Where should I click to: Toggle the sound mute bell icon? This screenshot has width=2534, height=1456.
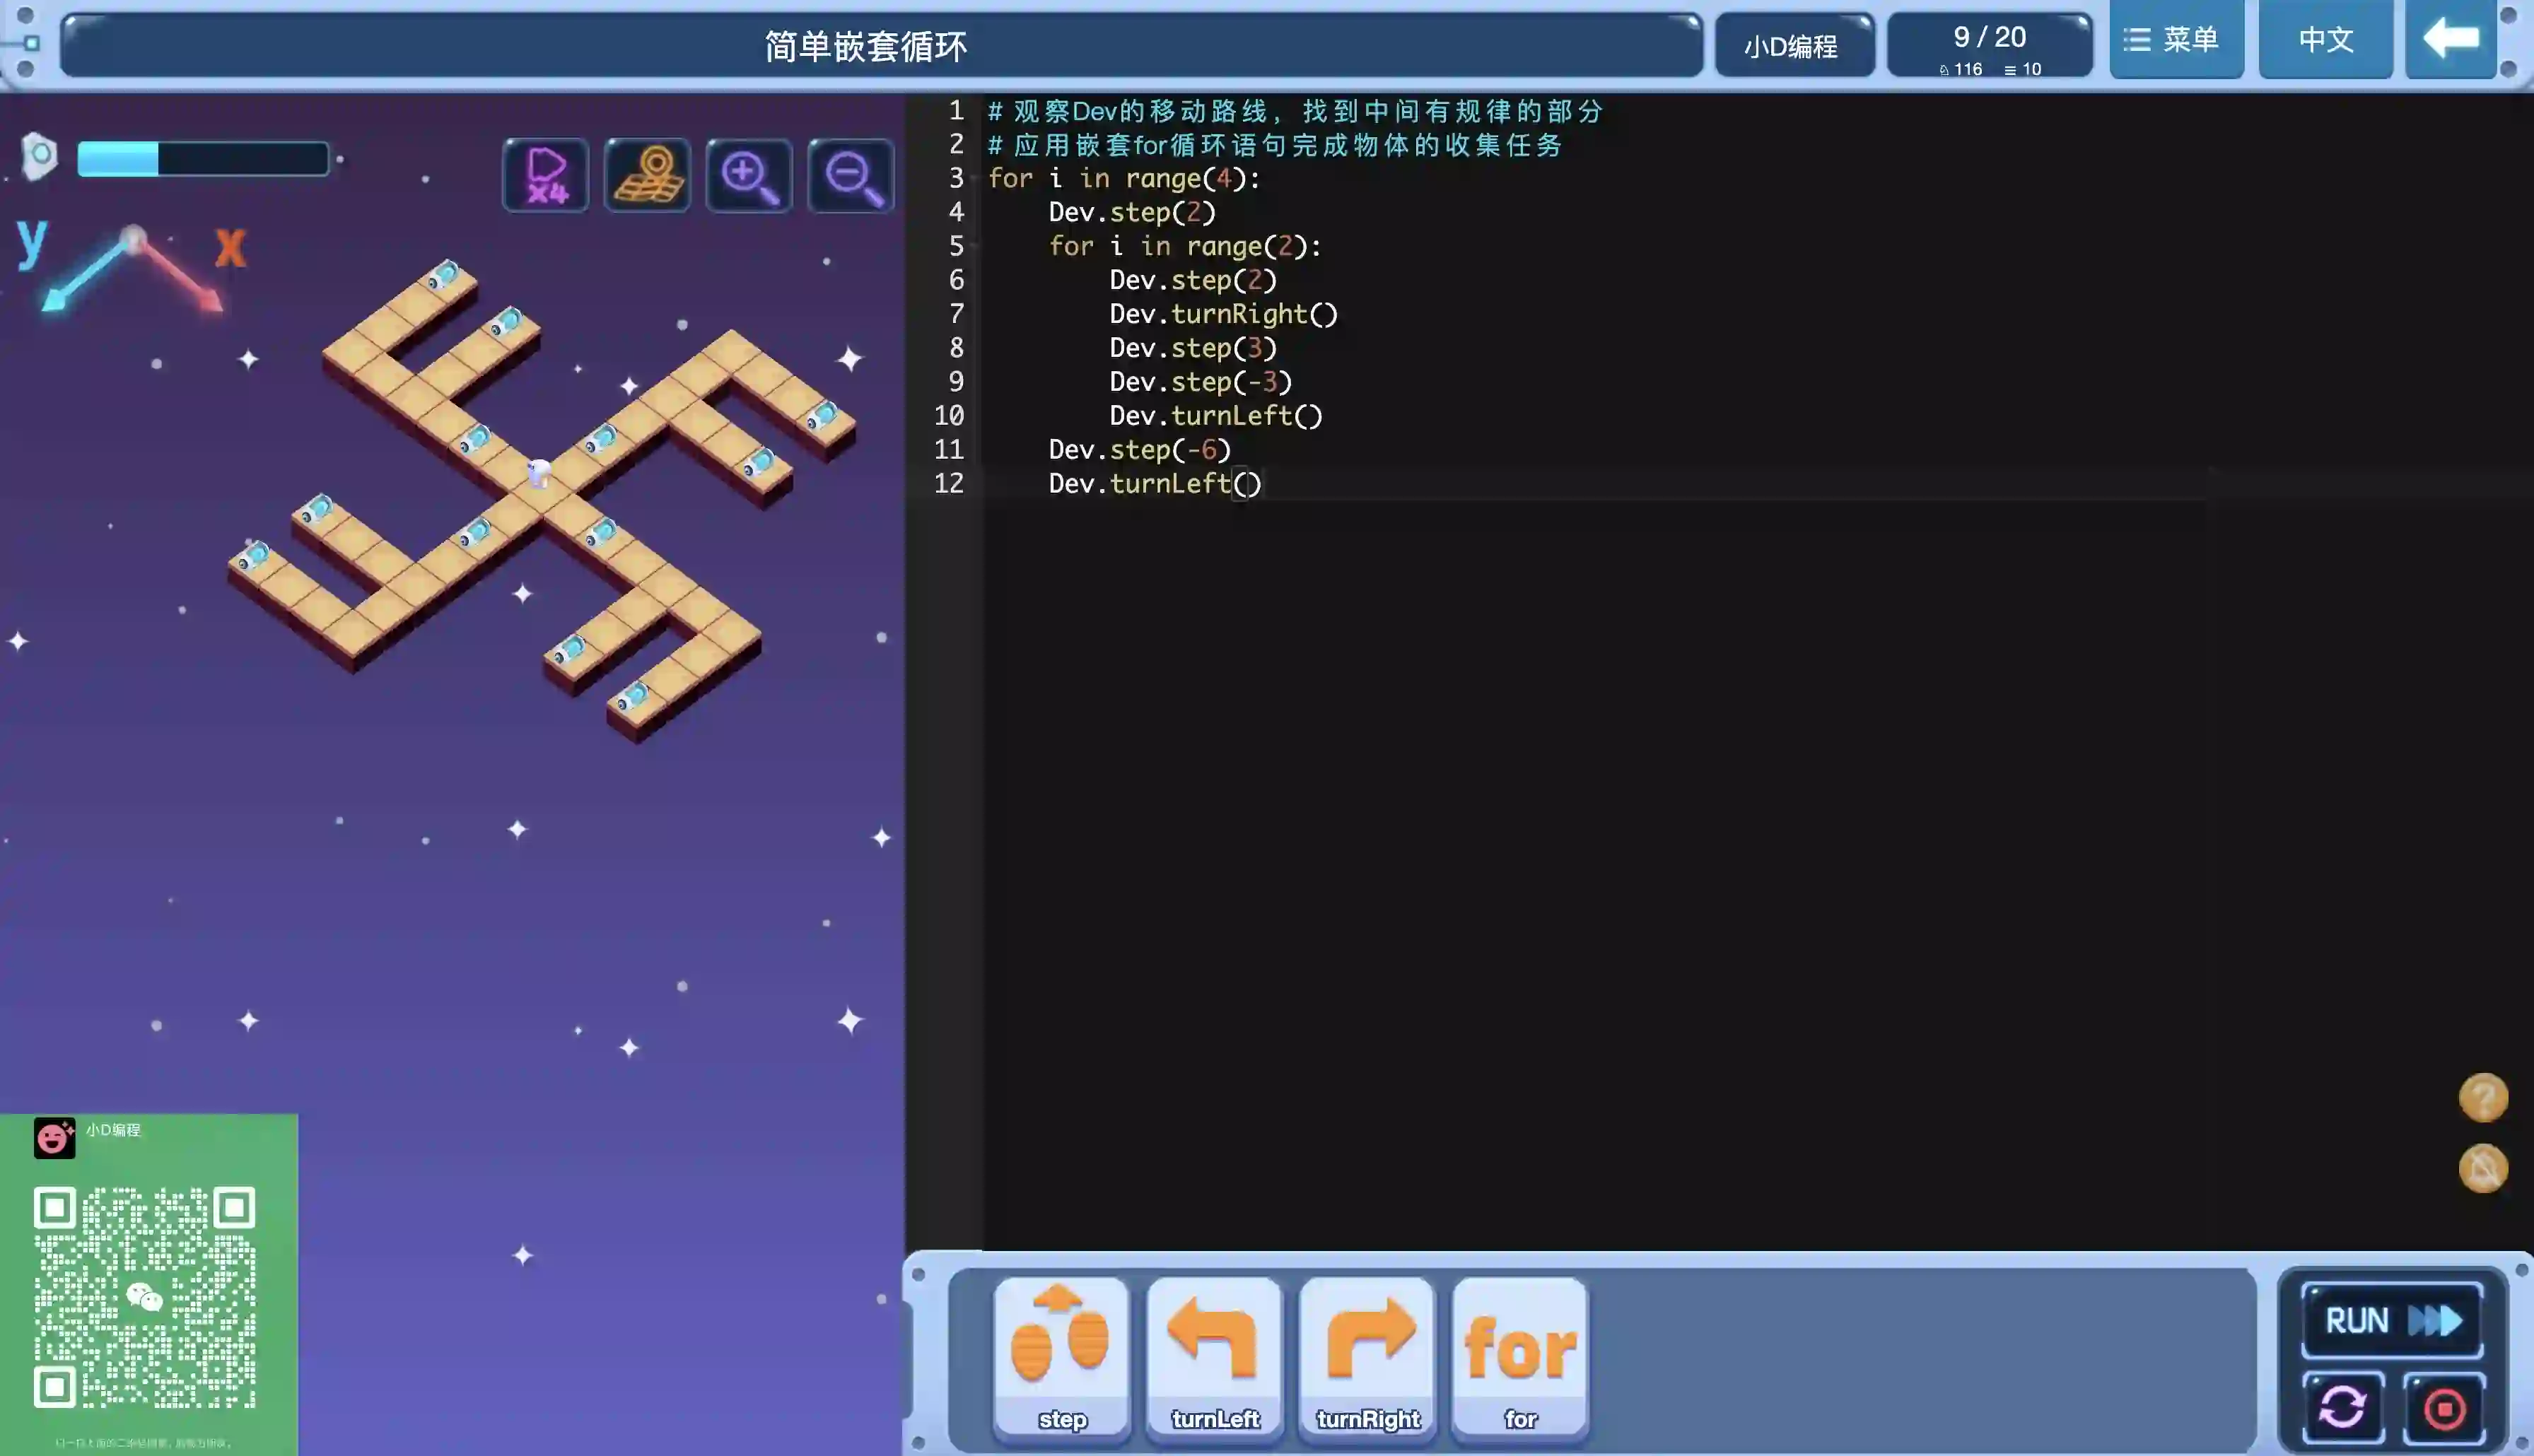(2482, 1168)
